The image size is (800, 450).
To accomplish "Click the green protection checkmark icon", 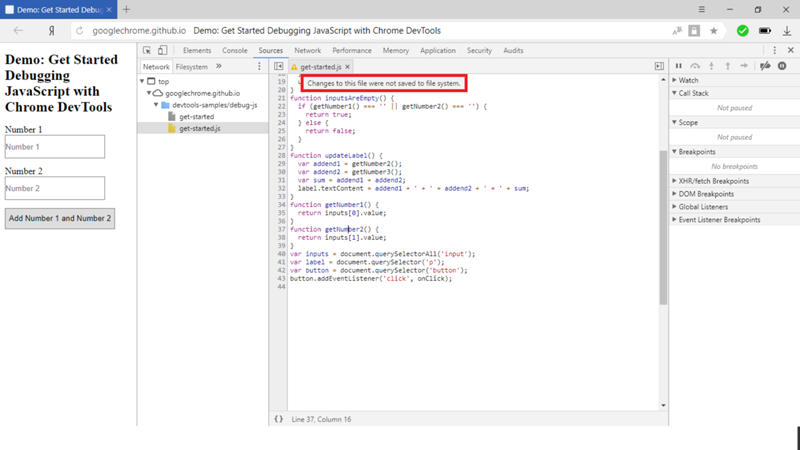I will pyautogui.click(x=742, y=31).
